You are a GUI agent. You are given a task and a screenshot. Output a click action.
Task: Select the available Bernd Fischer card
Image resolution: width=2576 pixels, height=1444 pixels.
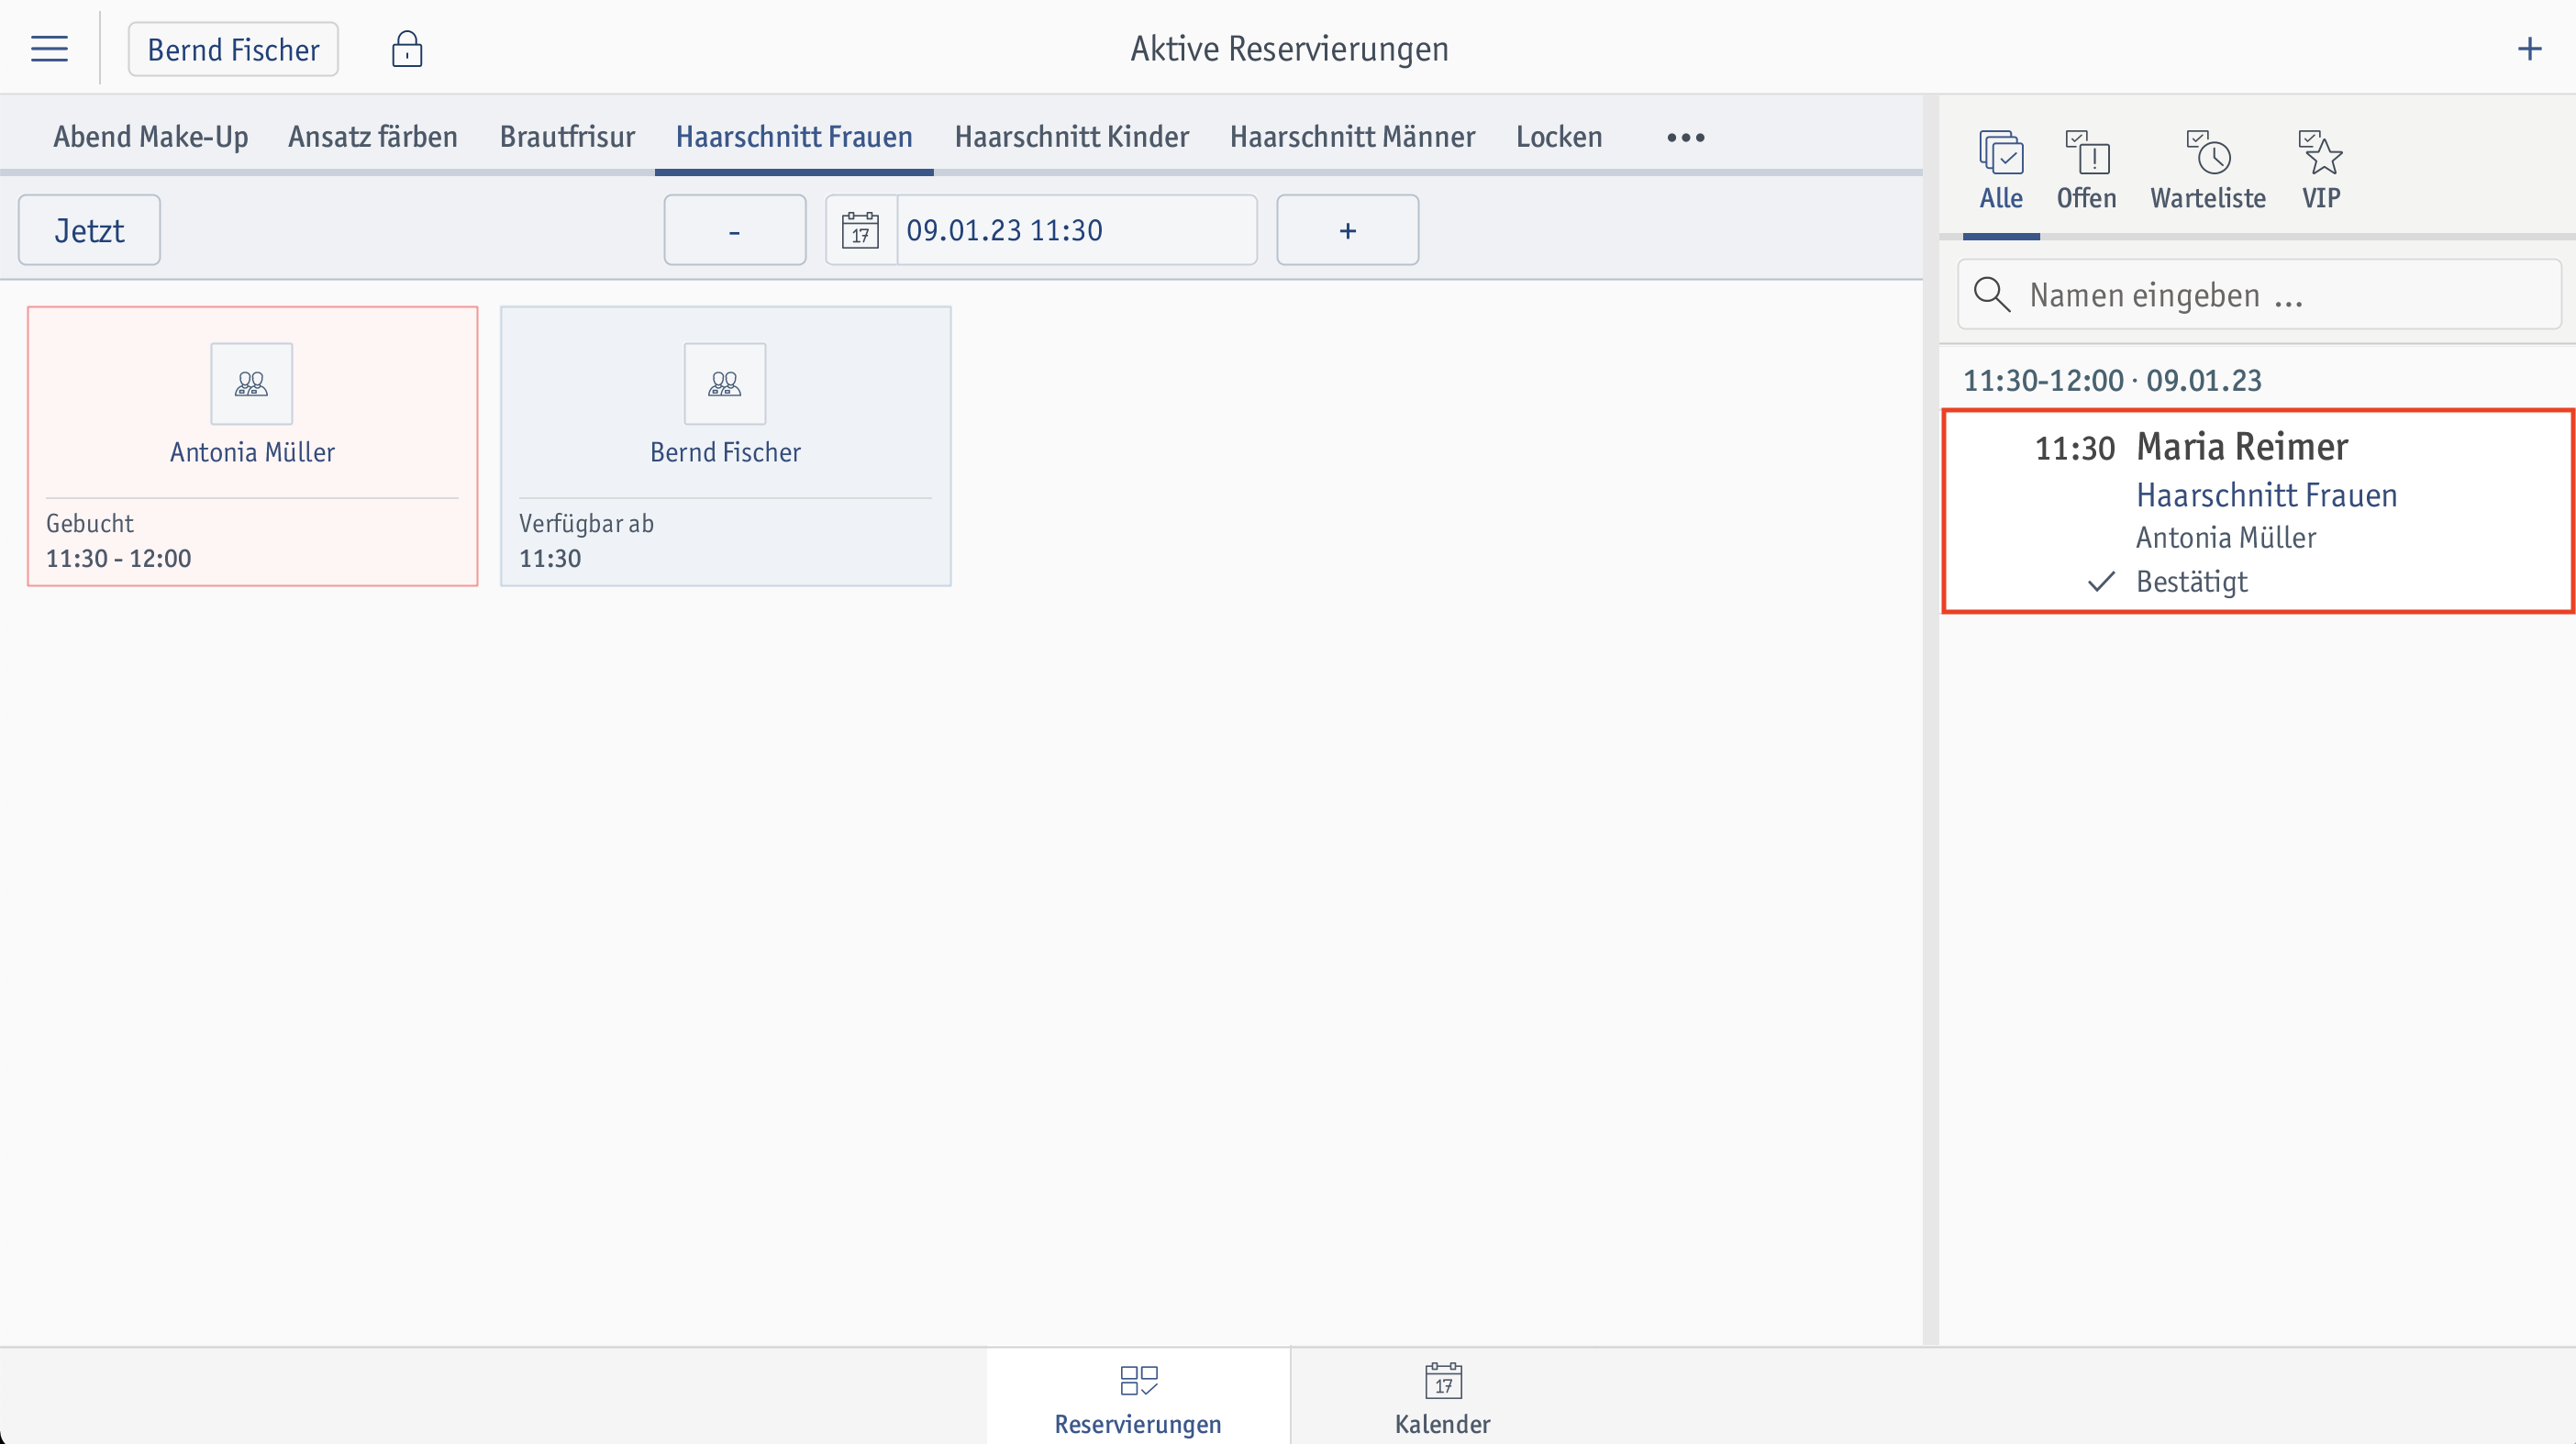click(x=725, y=446)
